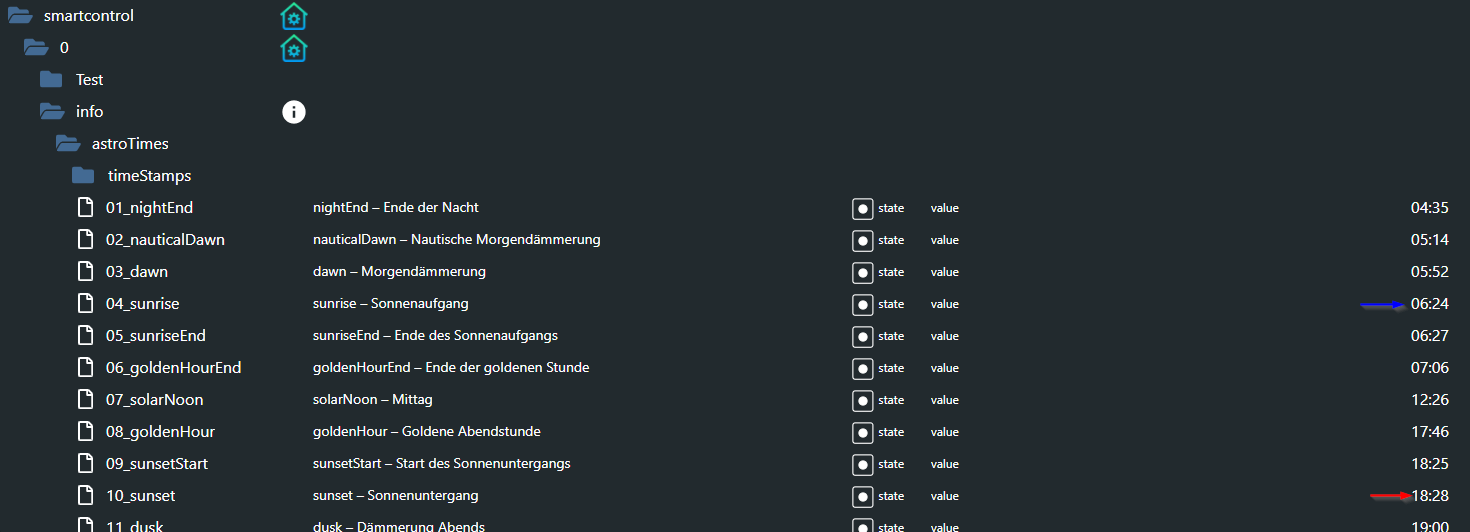Click the file icon of 03_dawn

(x=86, y=272)
